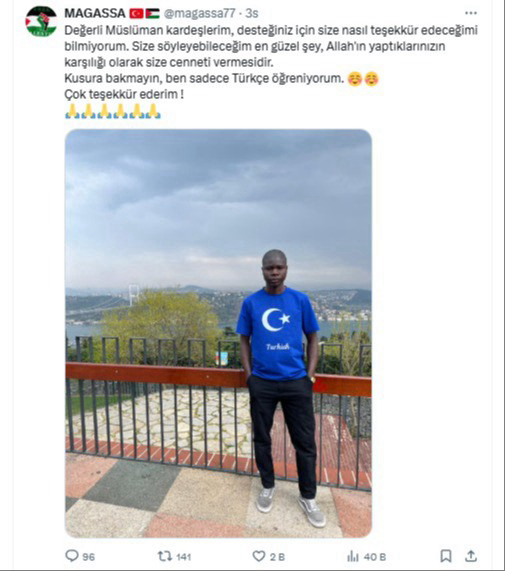Image resolution: width=505 pixels, height=571 pixels.
Task: Like the tweet with the heart icon
Action: click(x=259, y=556)
